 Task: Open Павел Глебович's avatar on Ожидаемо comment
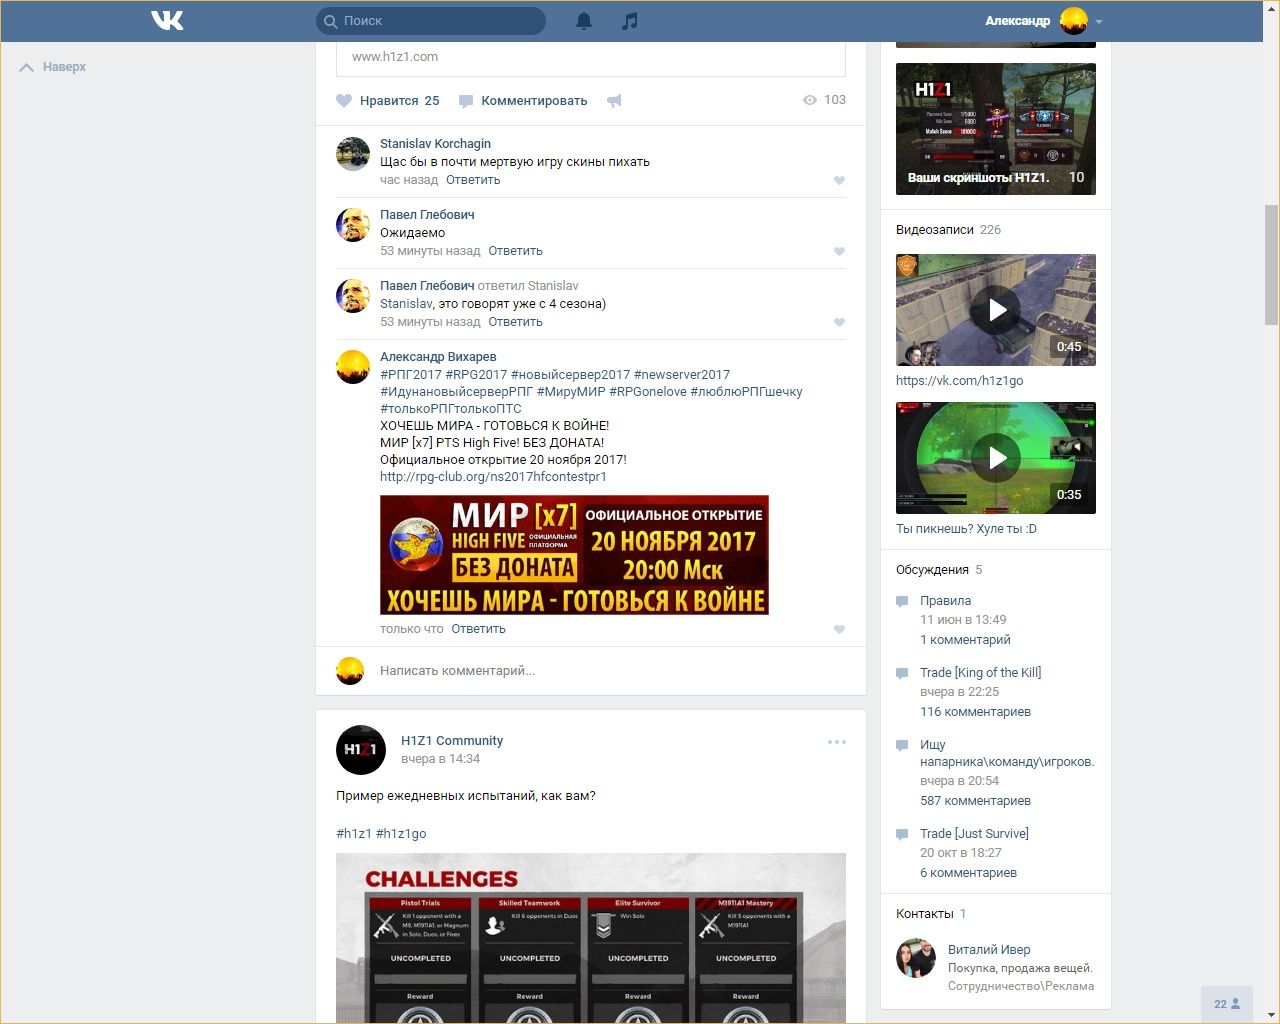pos(353,225)
